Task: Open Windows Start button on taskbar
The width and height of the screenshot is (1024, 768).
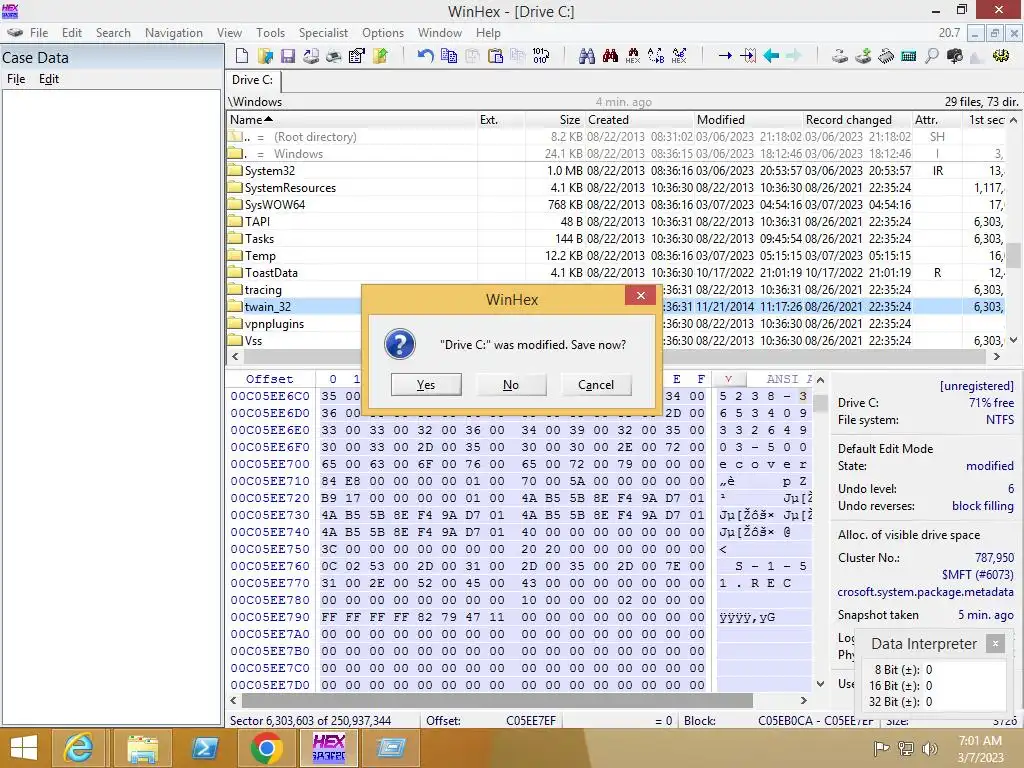Action: 24,748
